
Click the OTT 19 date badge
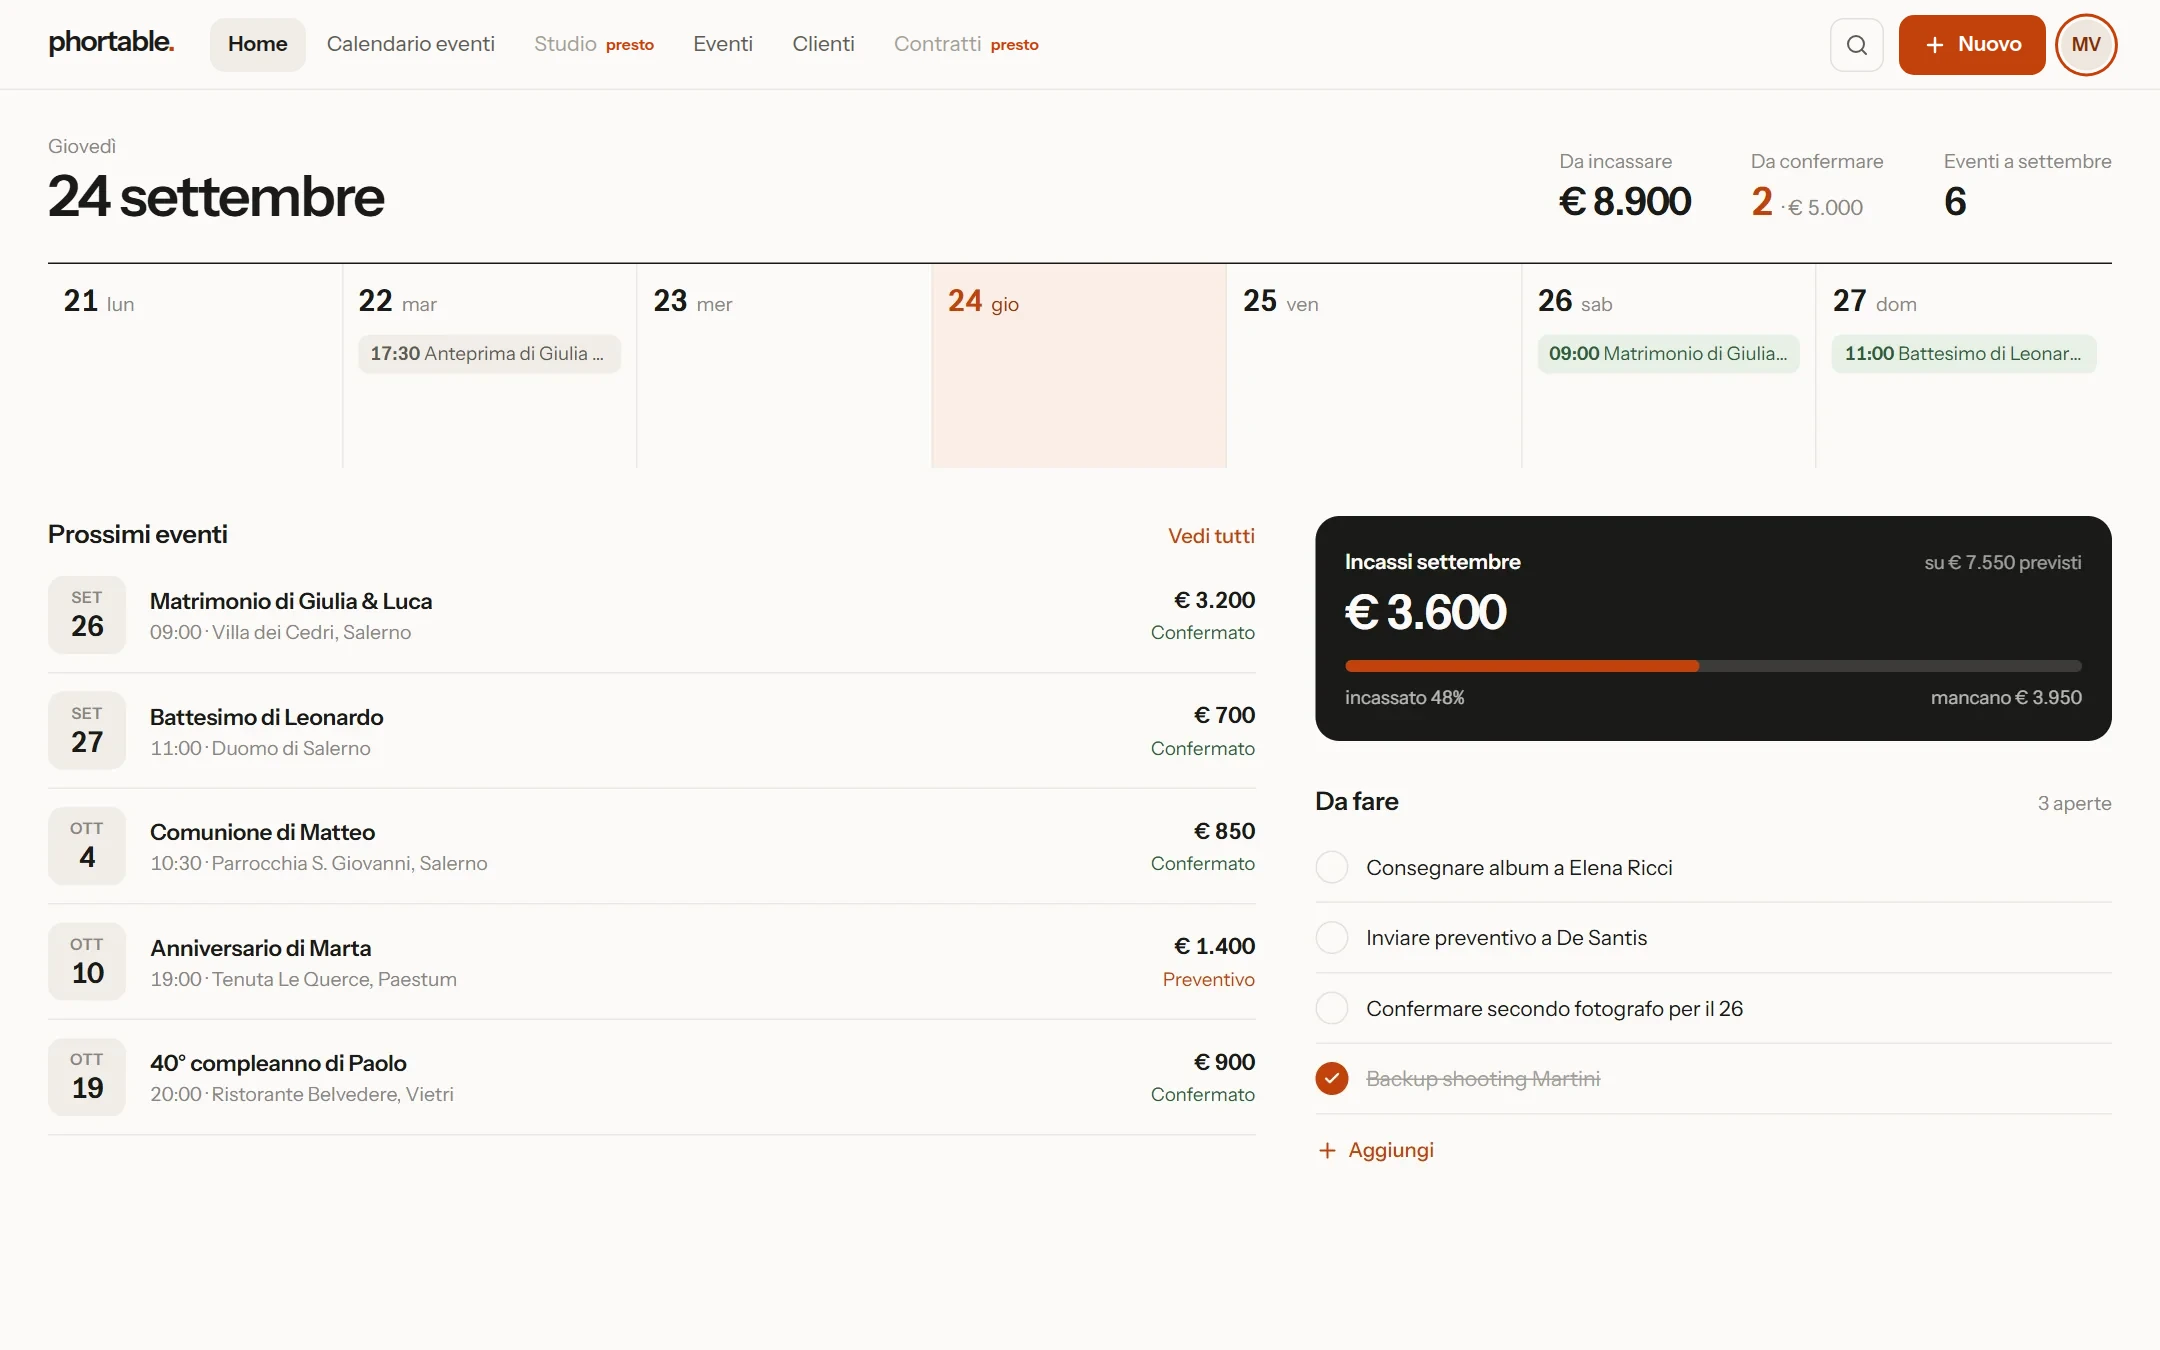tap(87, 1077)
